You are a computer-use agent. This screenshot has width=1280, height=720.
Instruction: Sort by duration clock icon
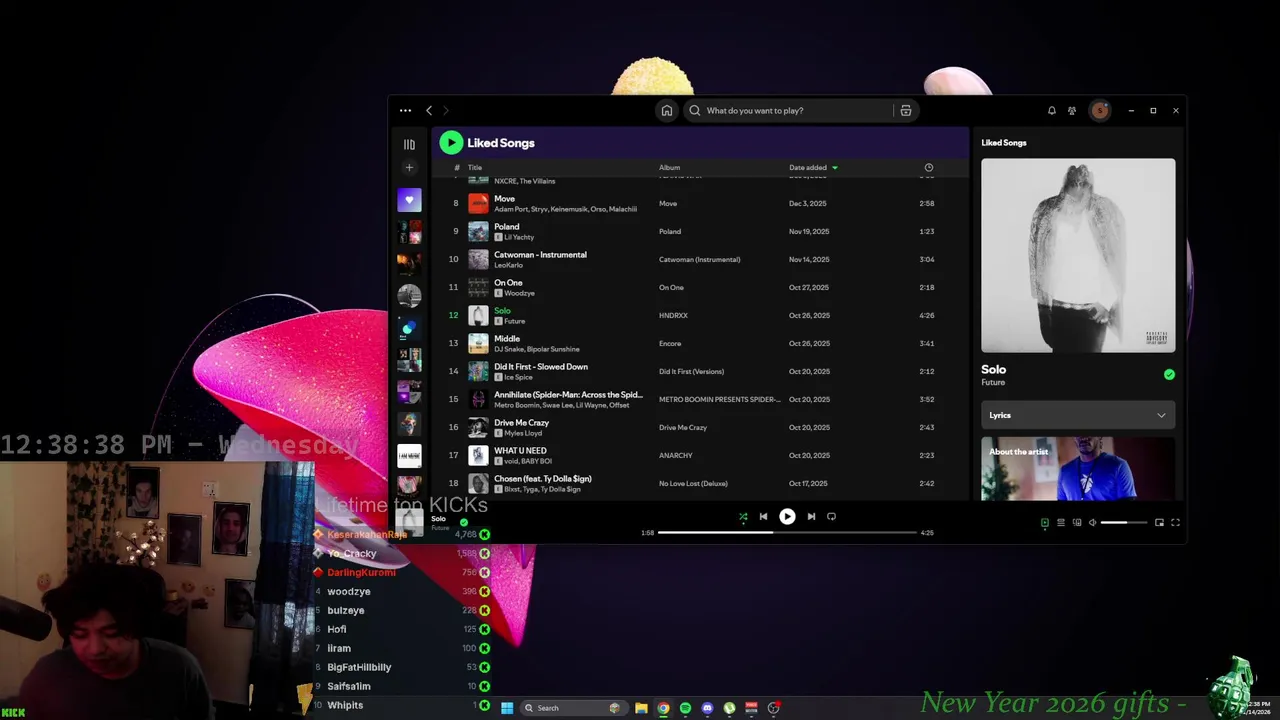click(x=928, y=167)
